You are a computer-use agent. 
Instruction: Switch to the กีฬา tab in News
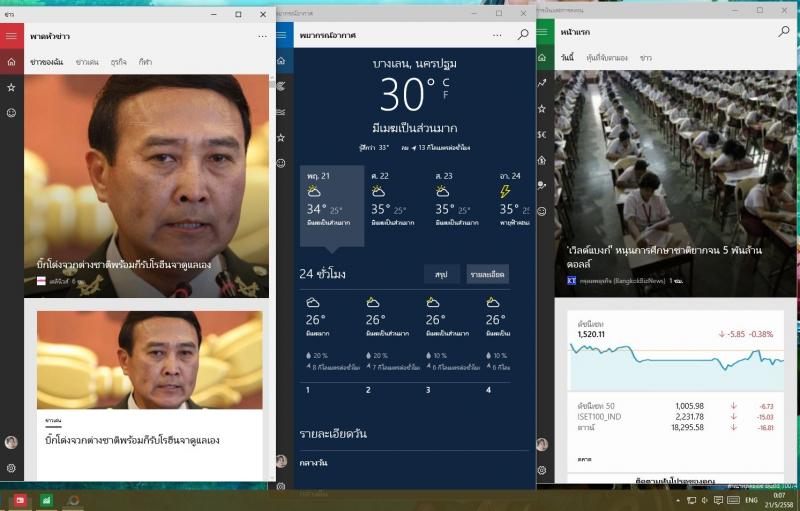(146, 62)
